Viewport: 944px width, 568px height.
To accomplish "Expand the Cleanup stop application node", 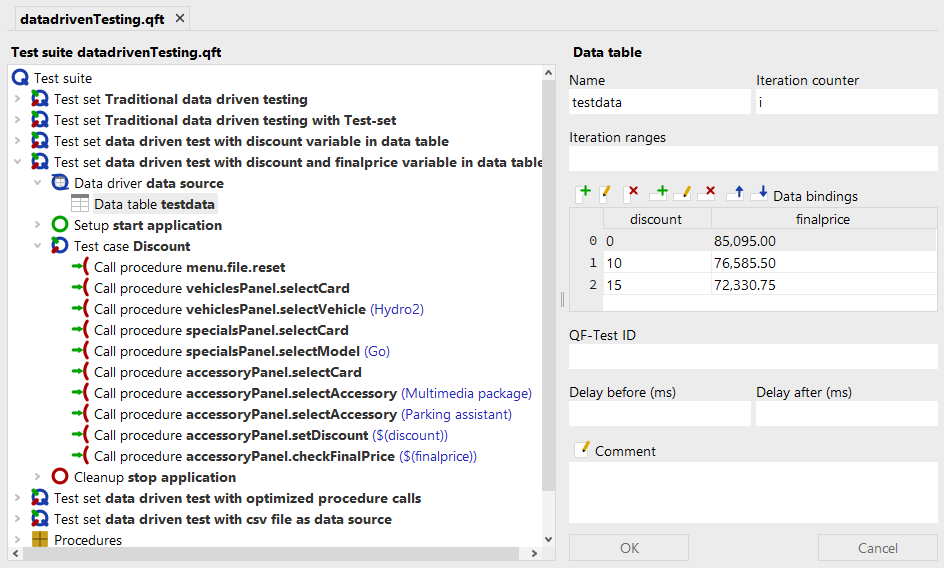I will [x=37, y=476].
